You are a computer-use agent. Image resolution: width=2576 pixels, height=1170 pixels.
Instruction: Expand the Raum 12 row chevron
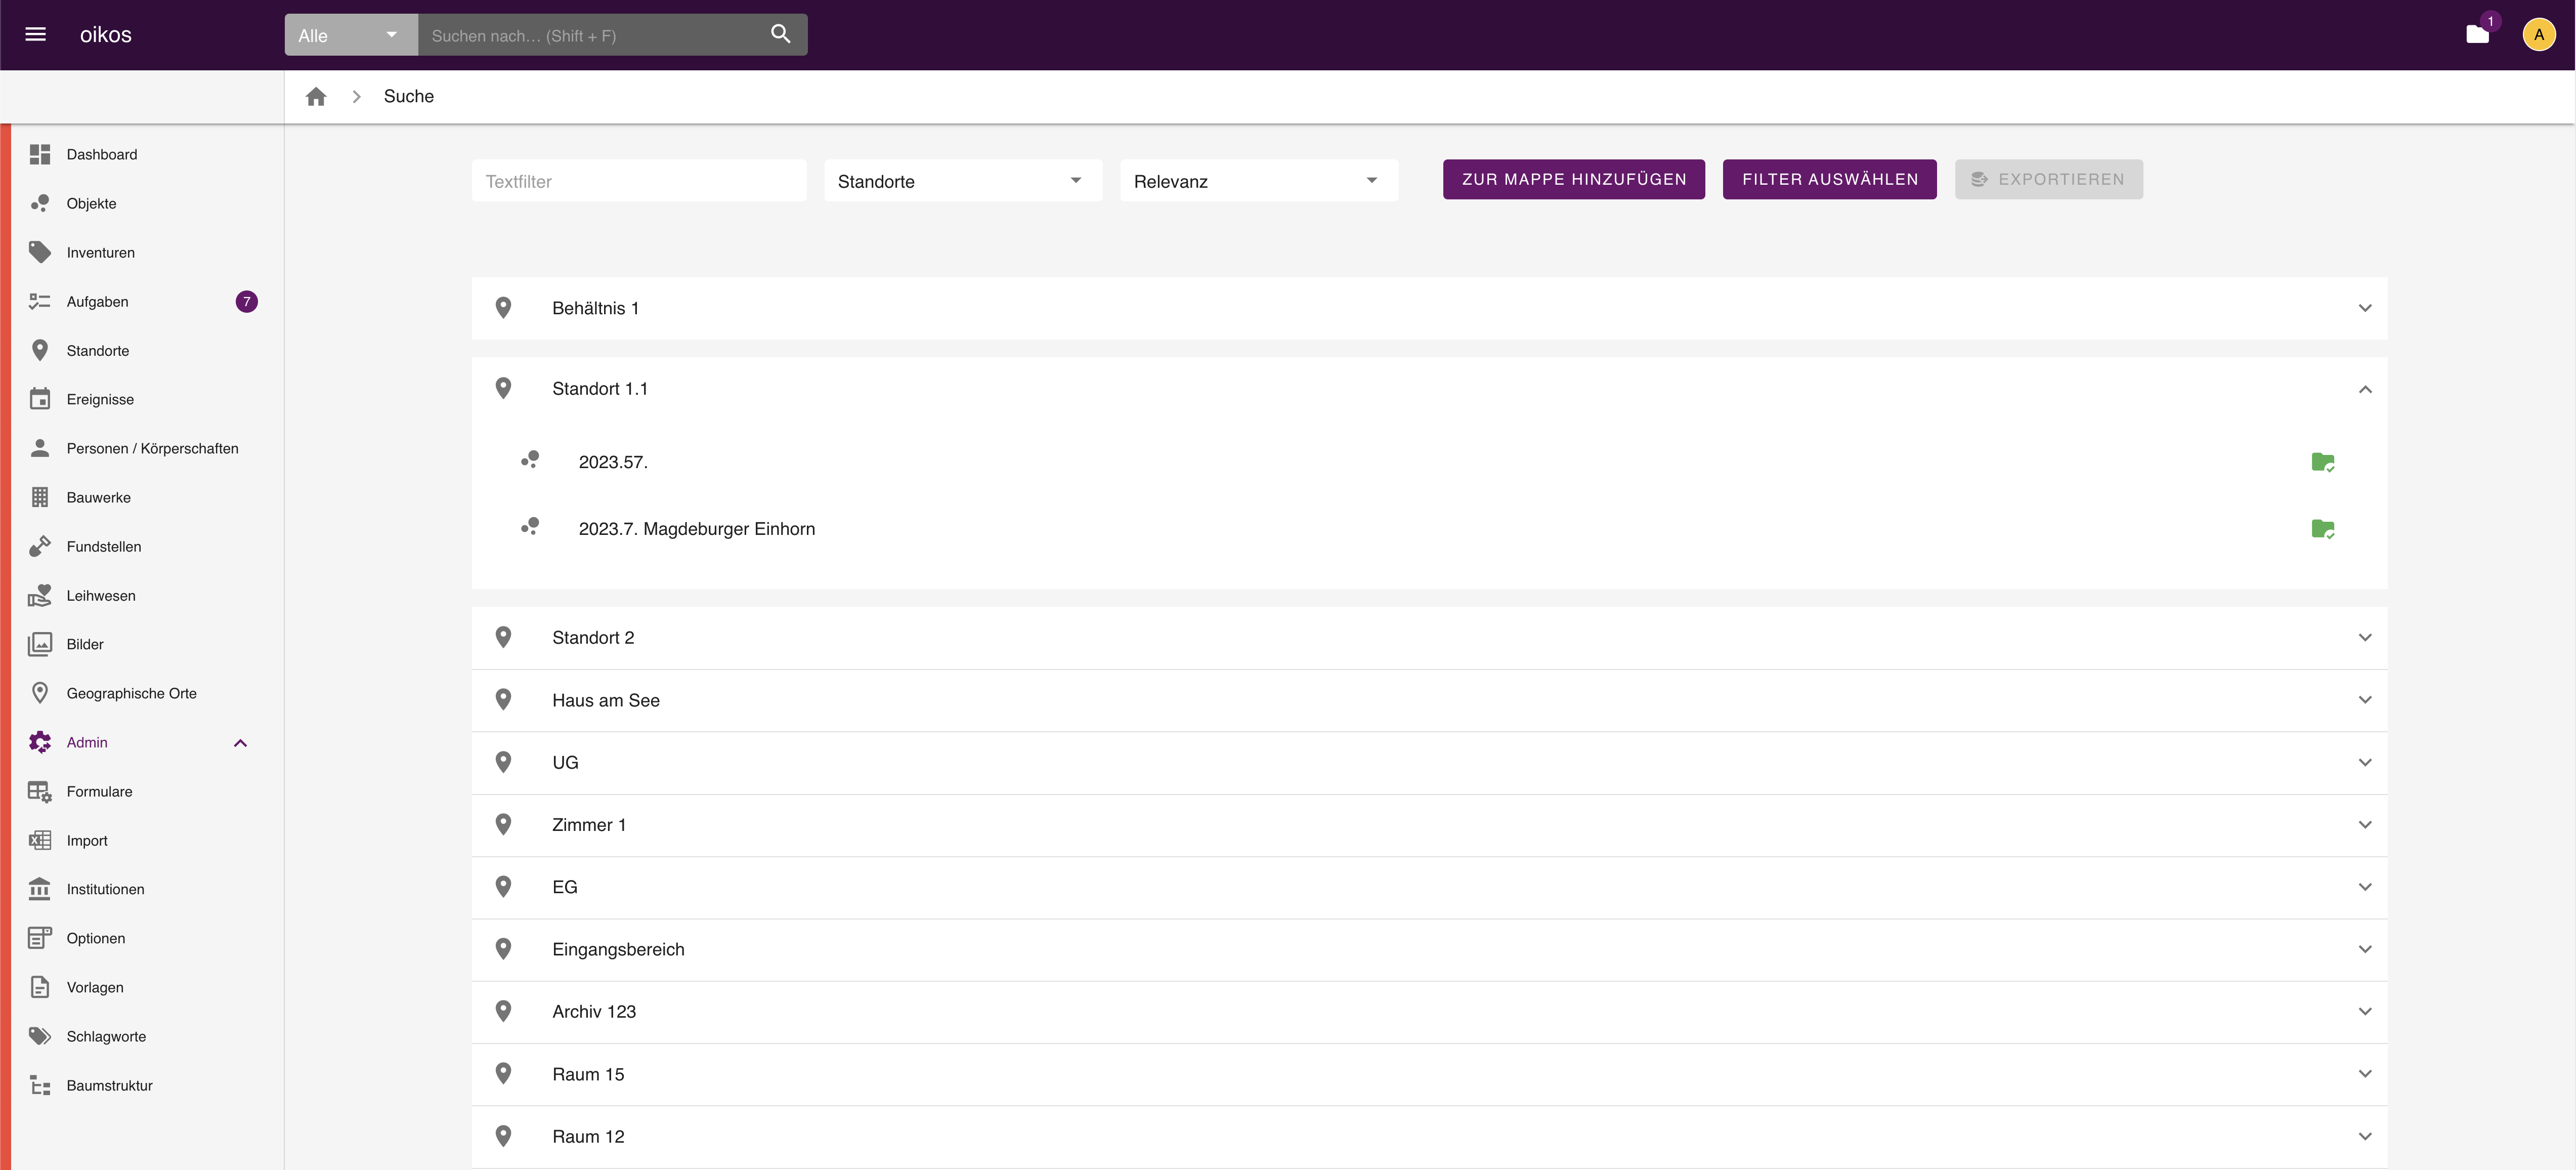(2365, 1136)
